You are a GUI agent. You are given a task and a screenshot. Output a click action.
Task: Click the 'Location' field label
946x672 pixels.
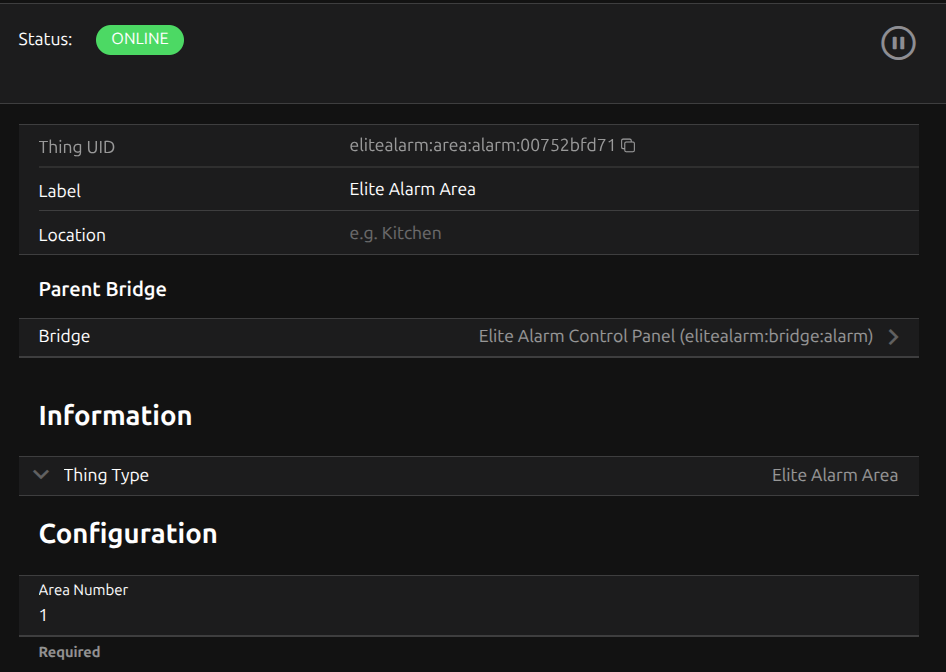[72, 235]
